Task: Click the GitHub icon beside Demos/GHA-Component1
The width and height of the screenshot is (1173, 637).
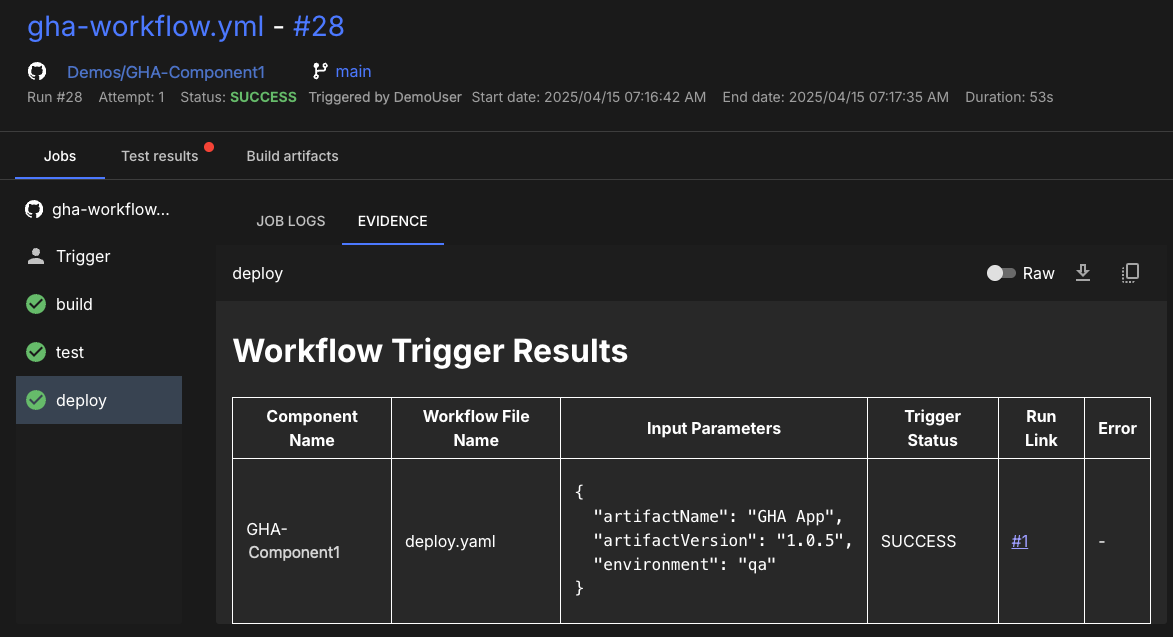Action: pos(37,71)
